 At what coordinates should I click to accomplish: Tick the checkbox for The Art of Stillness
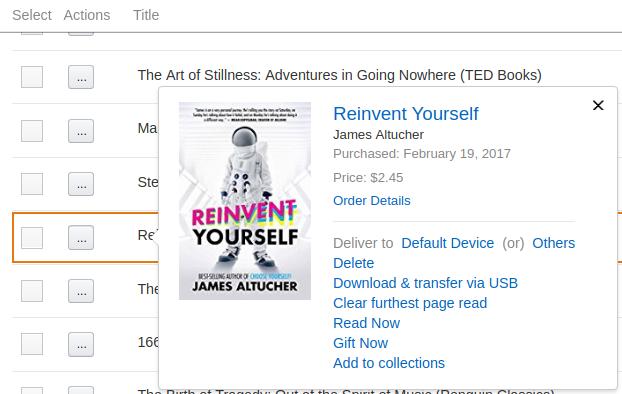coord(32,77)
